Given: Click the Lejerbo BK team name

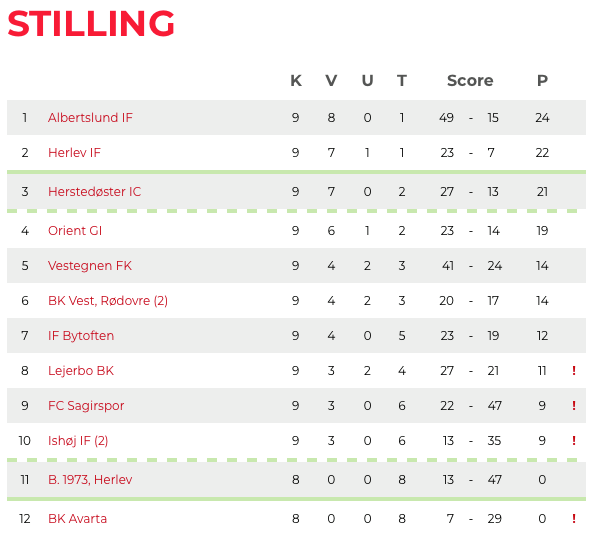Looking at the screenshot, I should point(81,371).
